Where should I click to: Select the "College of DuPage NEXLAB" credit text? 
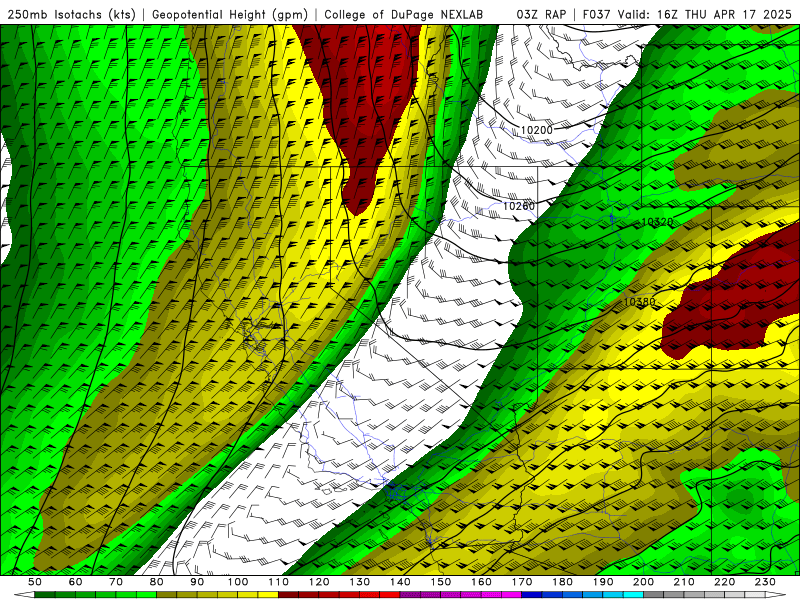click(404, 14)
